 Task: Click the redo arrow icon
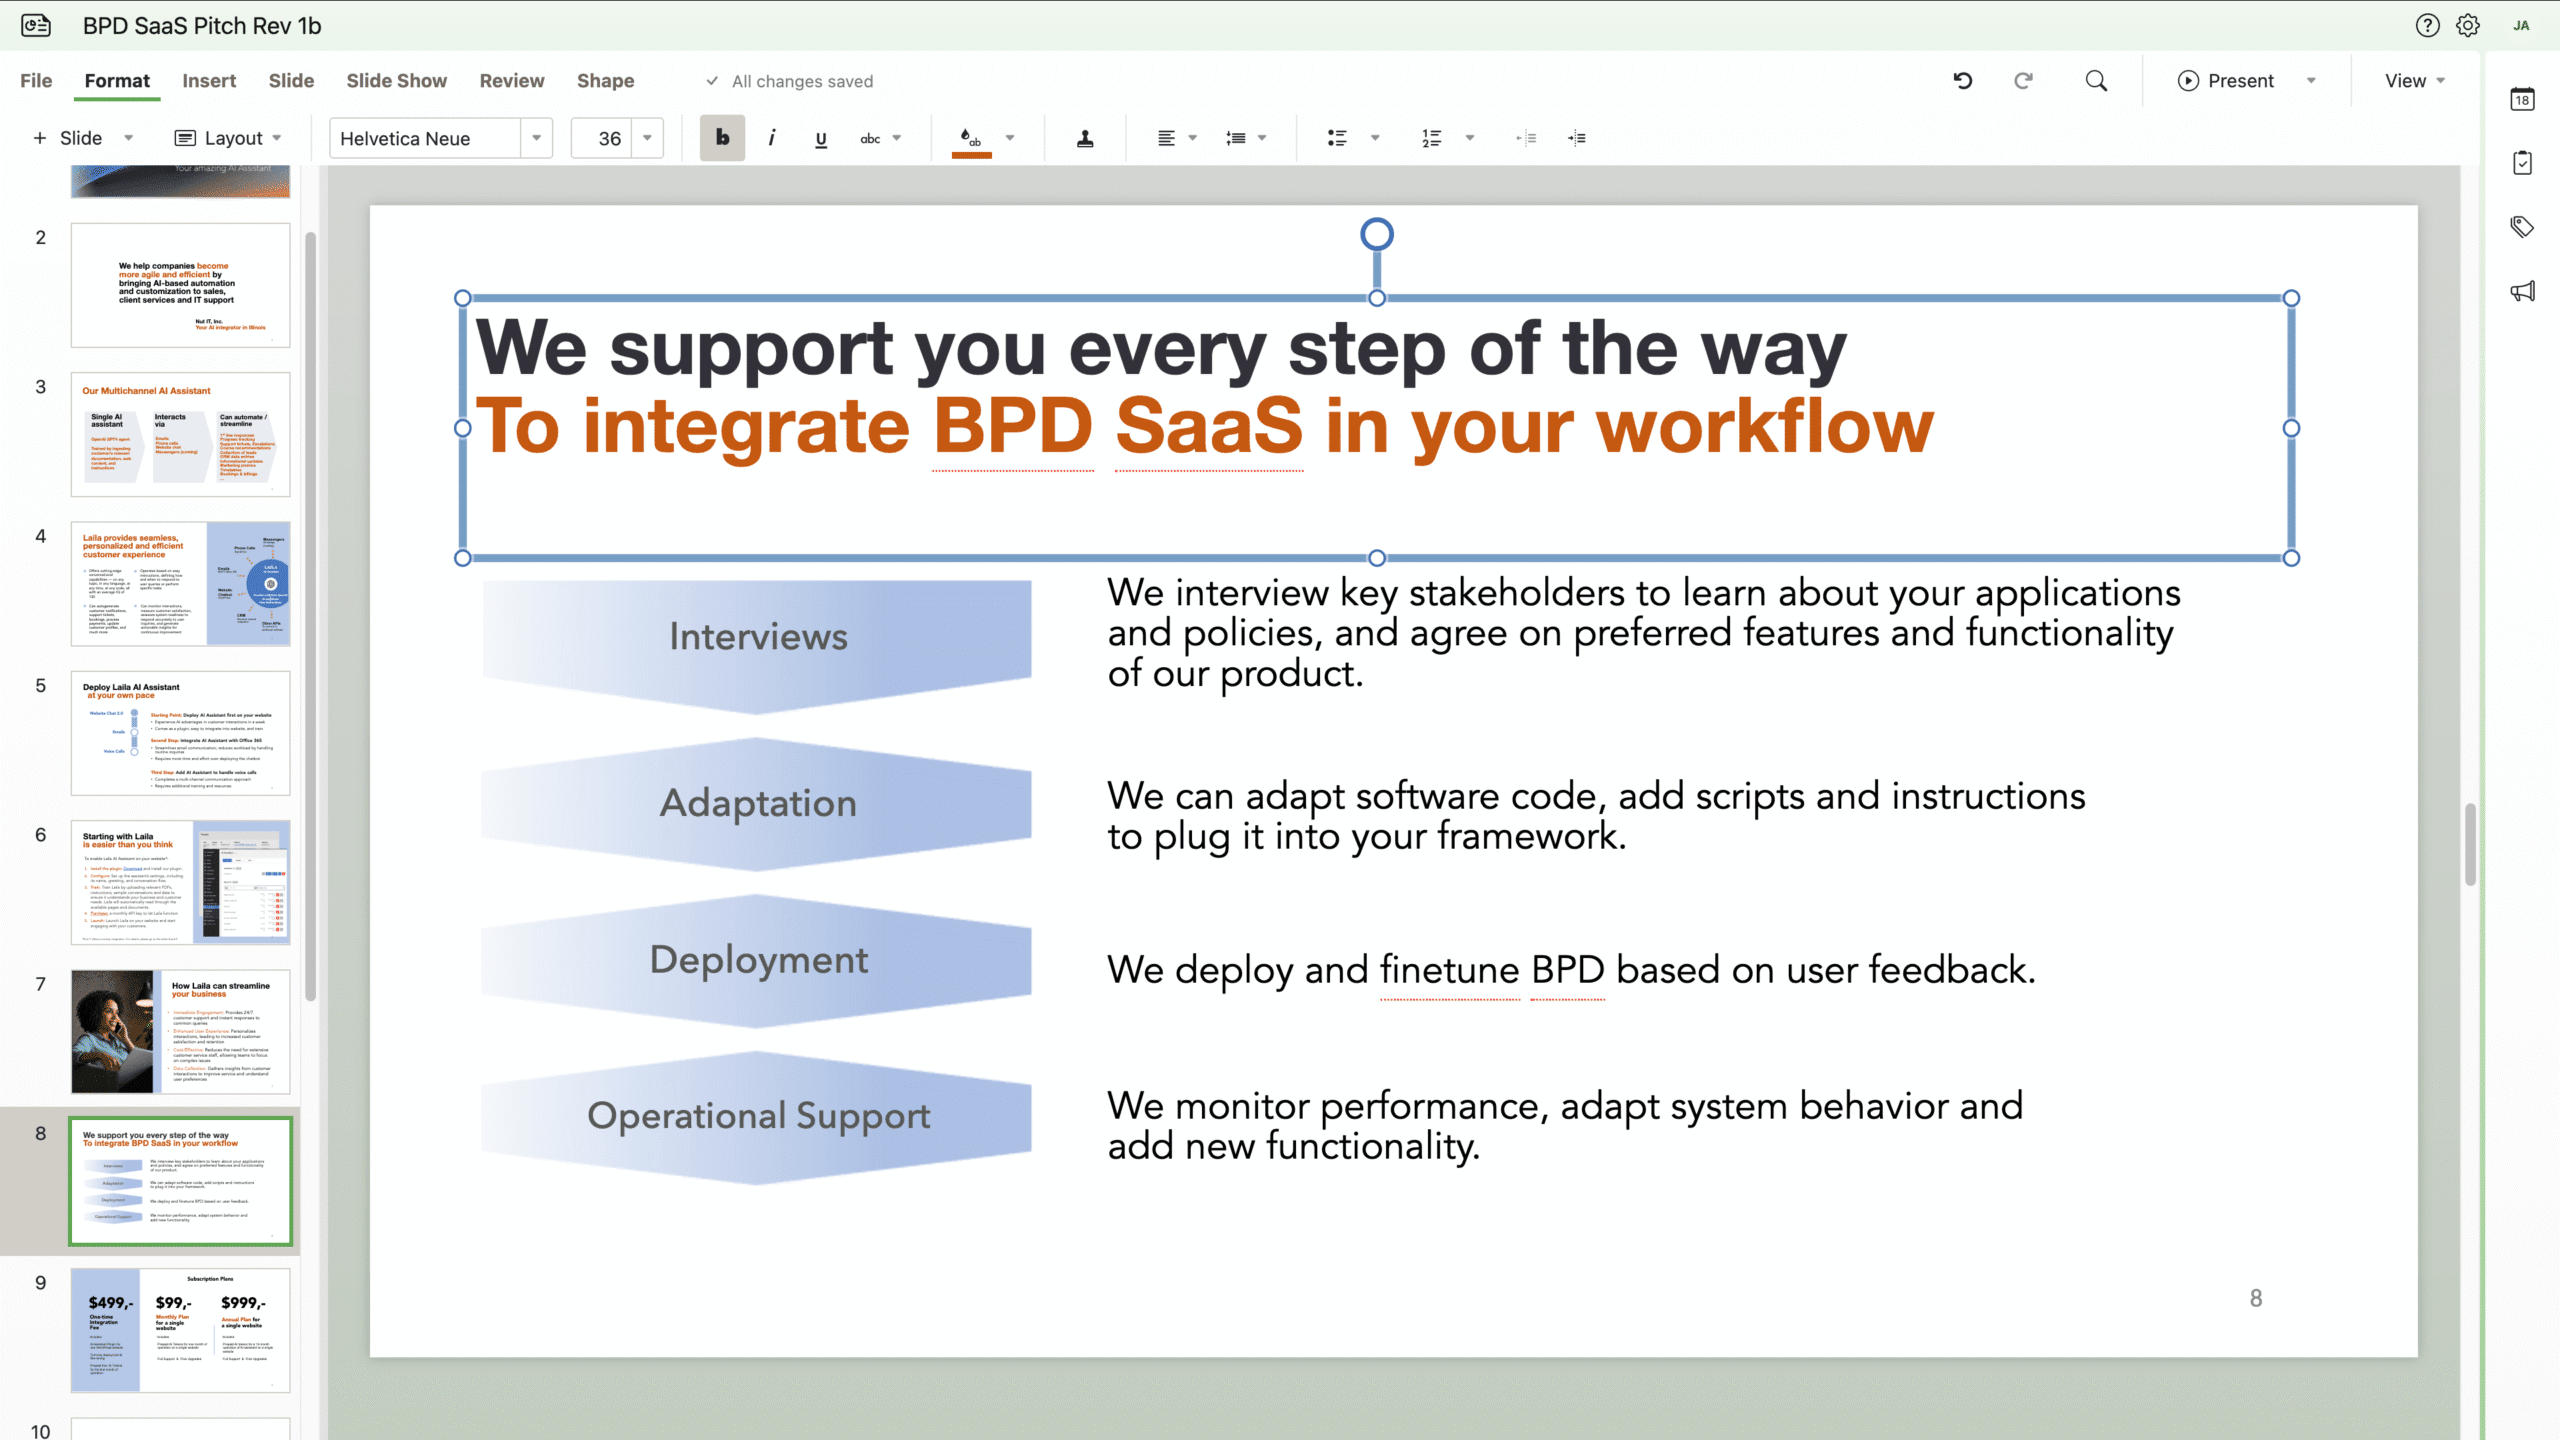pyautogui.click(x=2023, y=81)
